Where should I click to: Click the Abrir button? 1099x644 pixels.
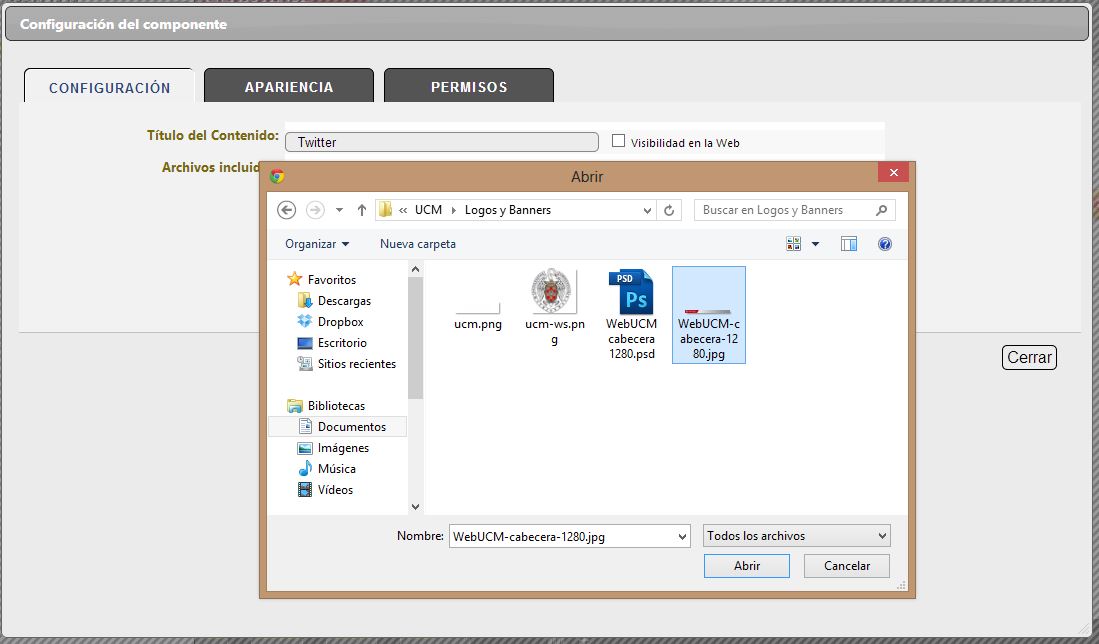(x=747, y=566)
